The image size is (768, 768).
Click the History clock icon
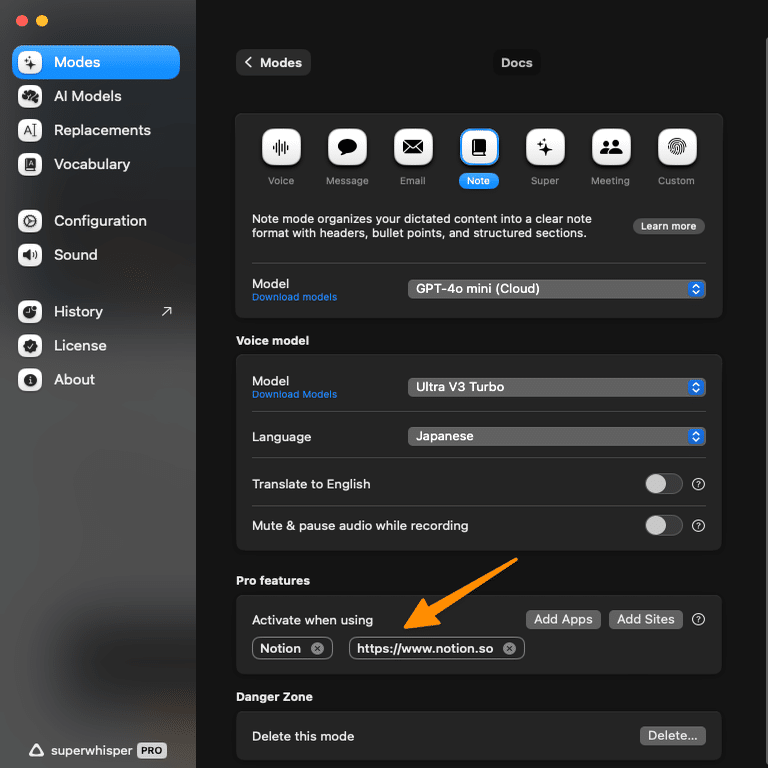(x=30, y=312)
